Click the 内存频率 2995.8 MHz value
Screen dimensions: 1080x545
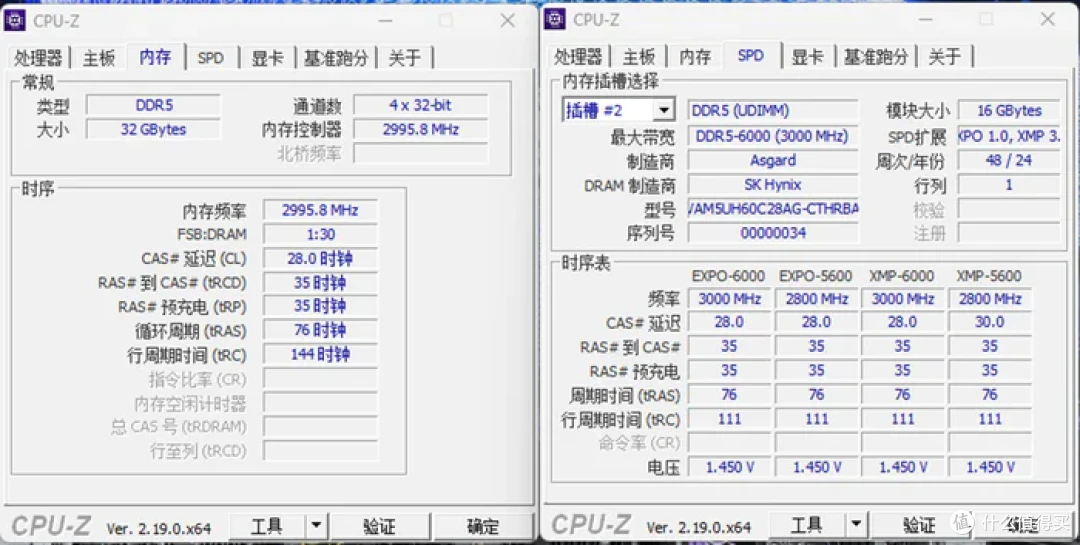point(320,210)
